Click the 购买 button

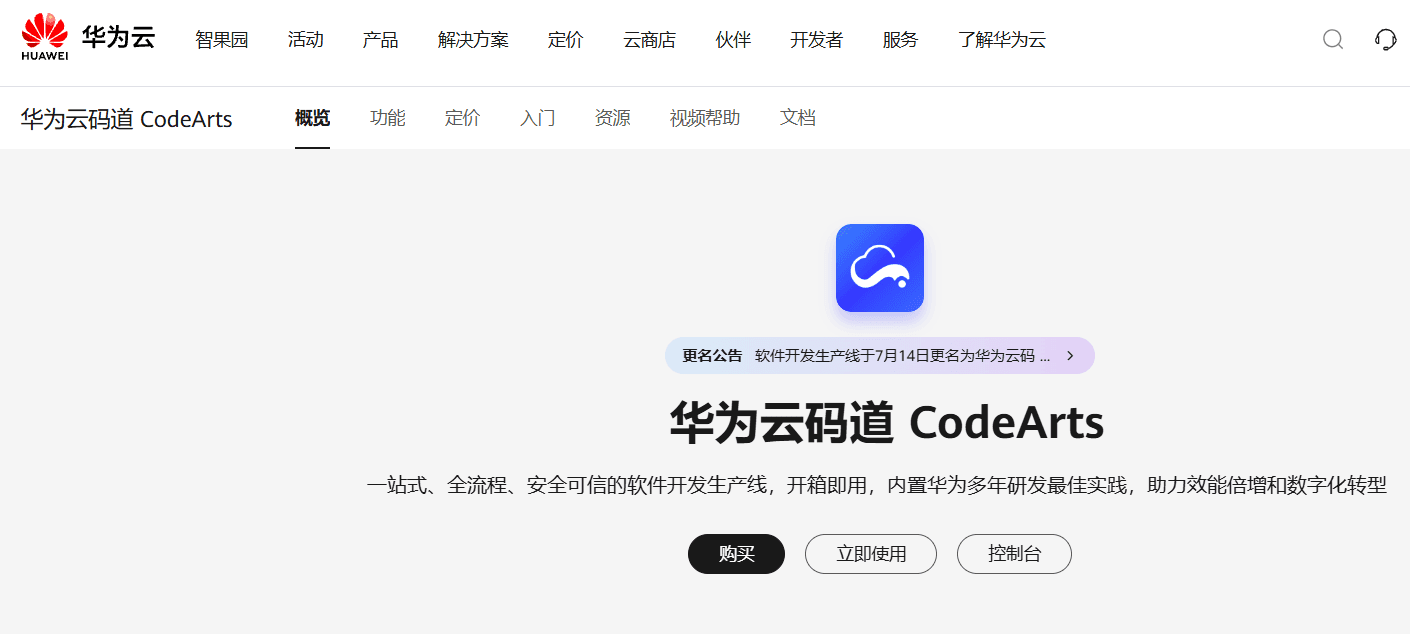pyautogui.click(x=736, y=554)
